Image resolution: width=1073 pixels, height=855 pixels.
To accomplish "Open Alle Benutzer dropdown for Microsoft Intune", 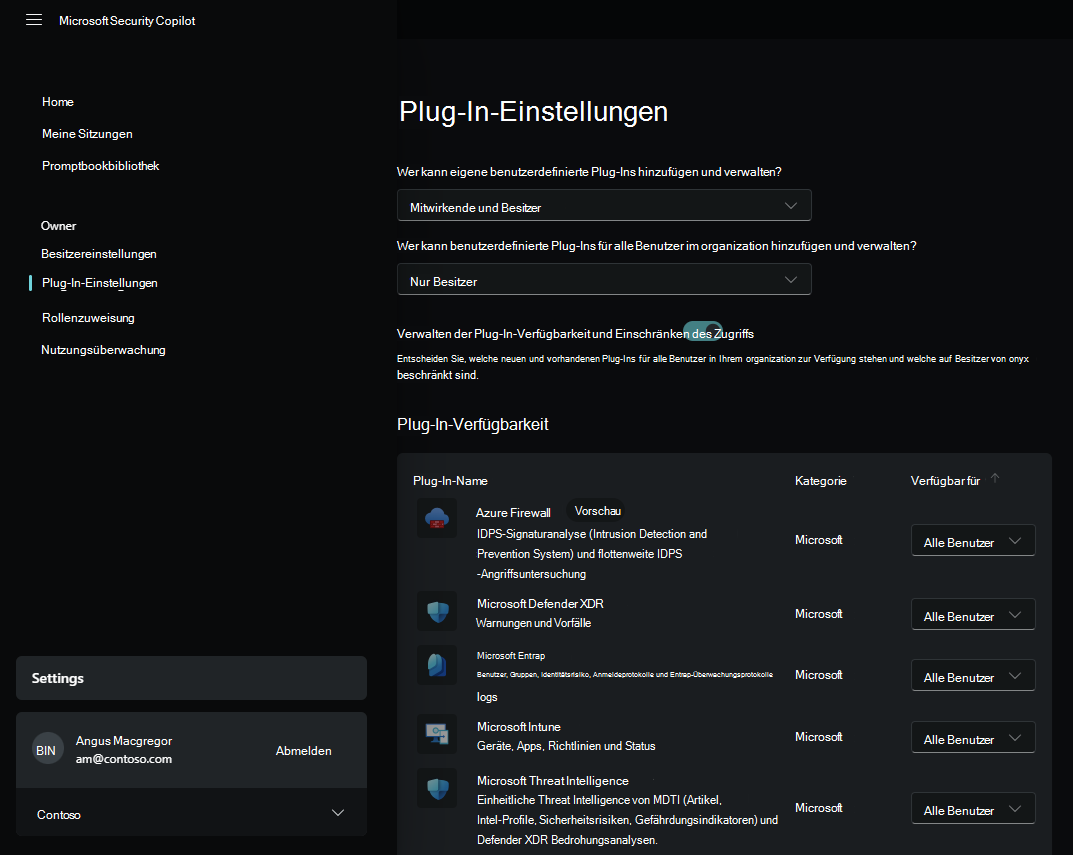I will [972, 737].
